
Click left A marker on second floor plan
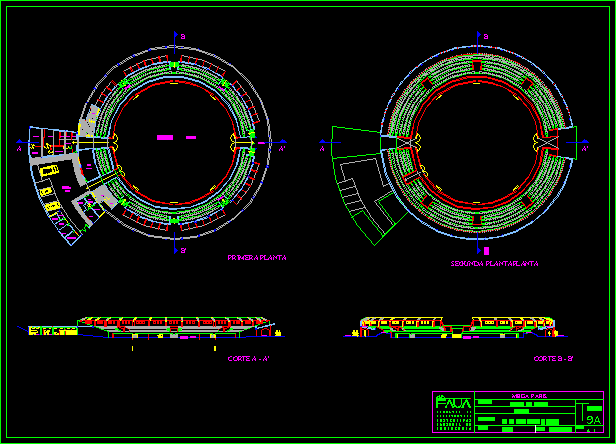324,146
